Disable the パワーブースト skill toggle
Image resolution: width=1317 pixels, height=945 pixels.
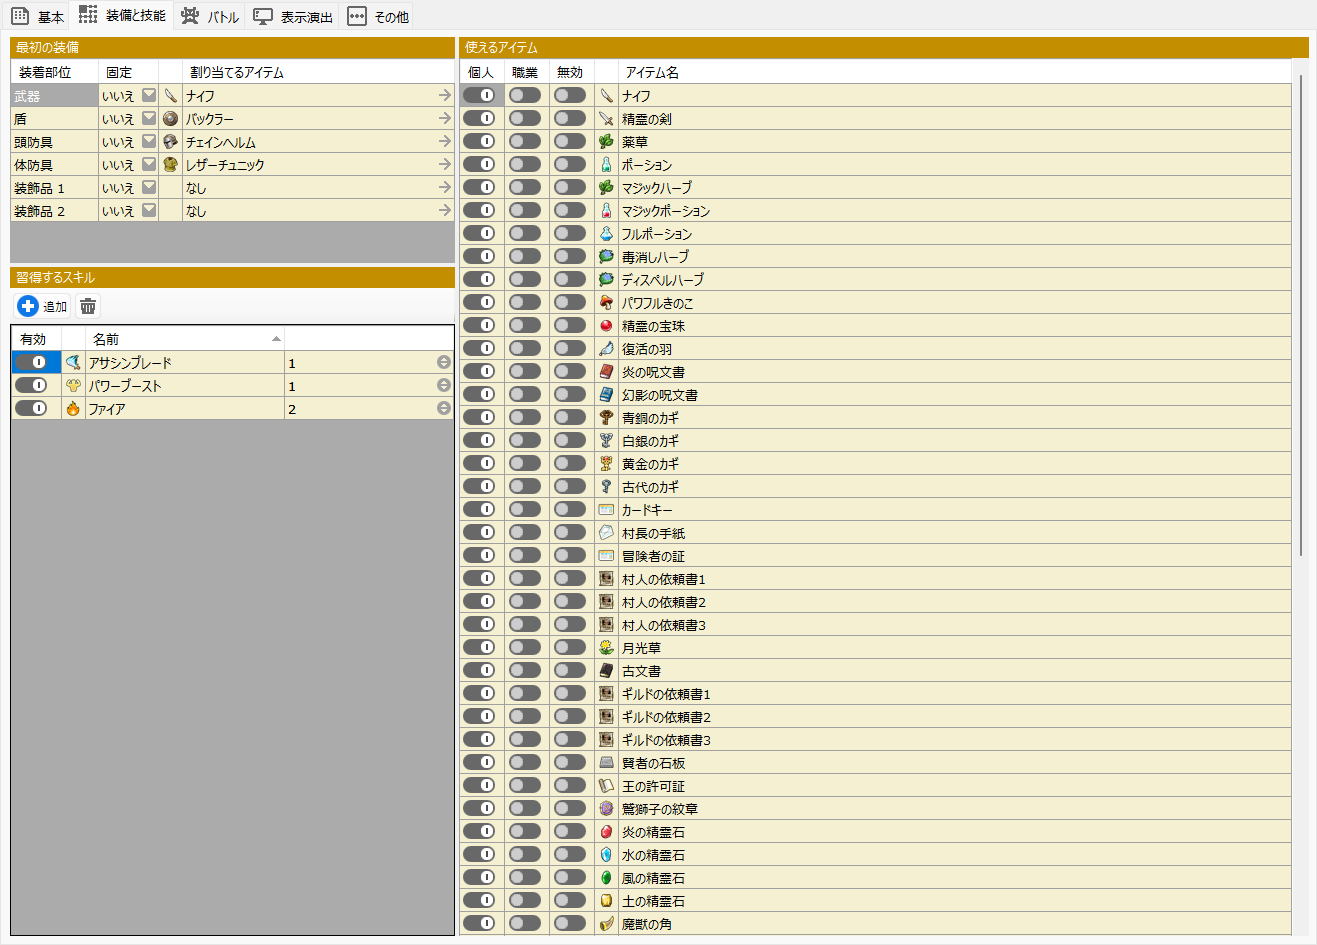31,386
